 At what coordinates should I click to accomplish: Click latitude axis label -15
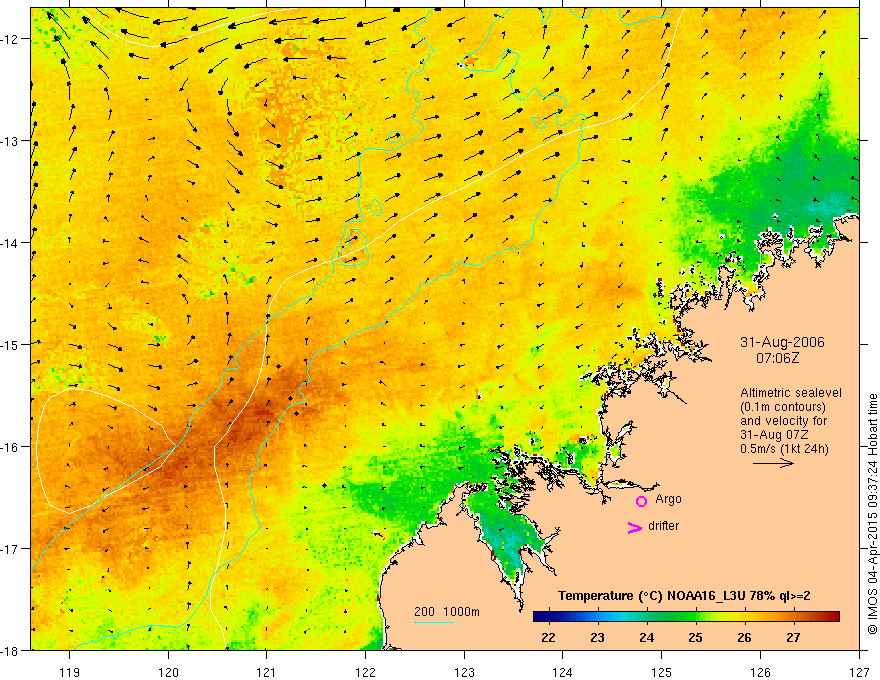pos(11,344)
